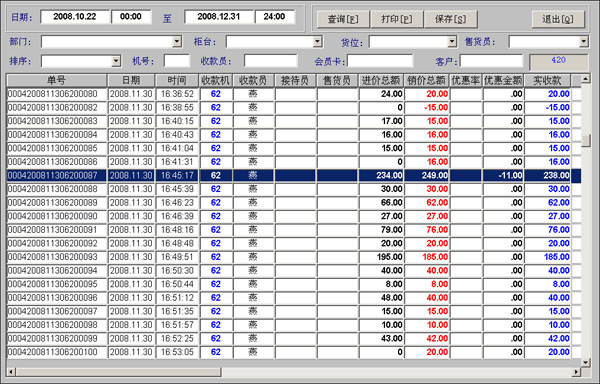Open the 售货员 salesperson dropdown

583,41
